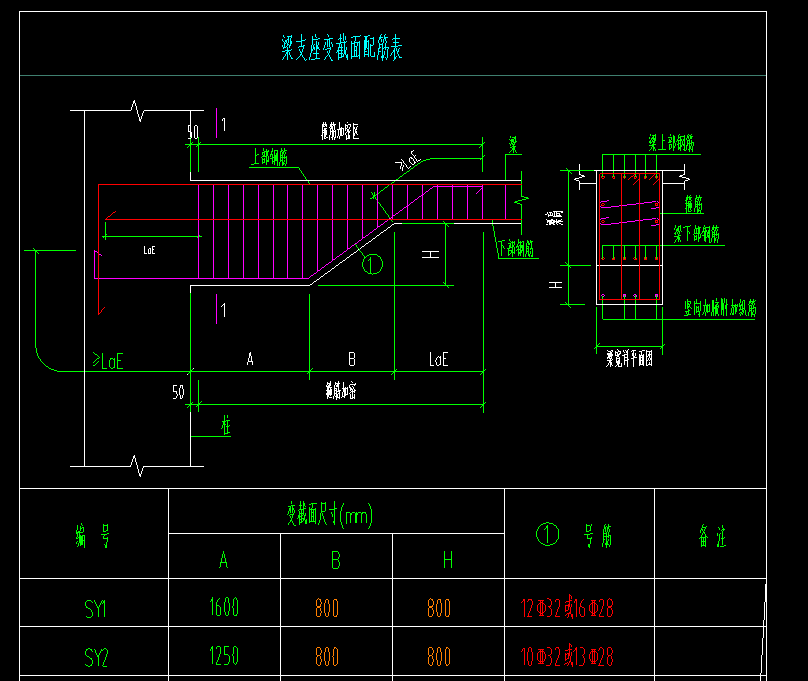
Task: Select H value 800 in SY2 row
Action: [x=439, y=657]
